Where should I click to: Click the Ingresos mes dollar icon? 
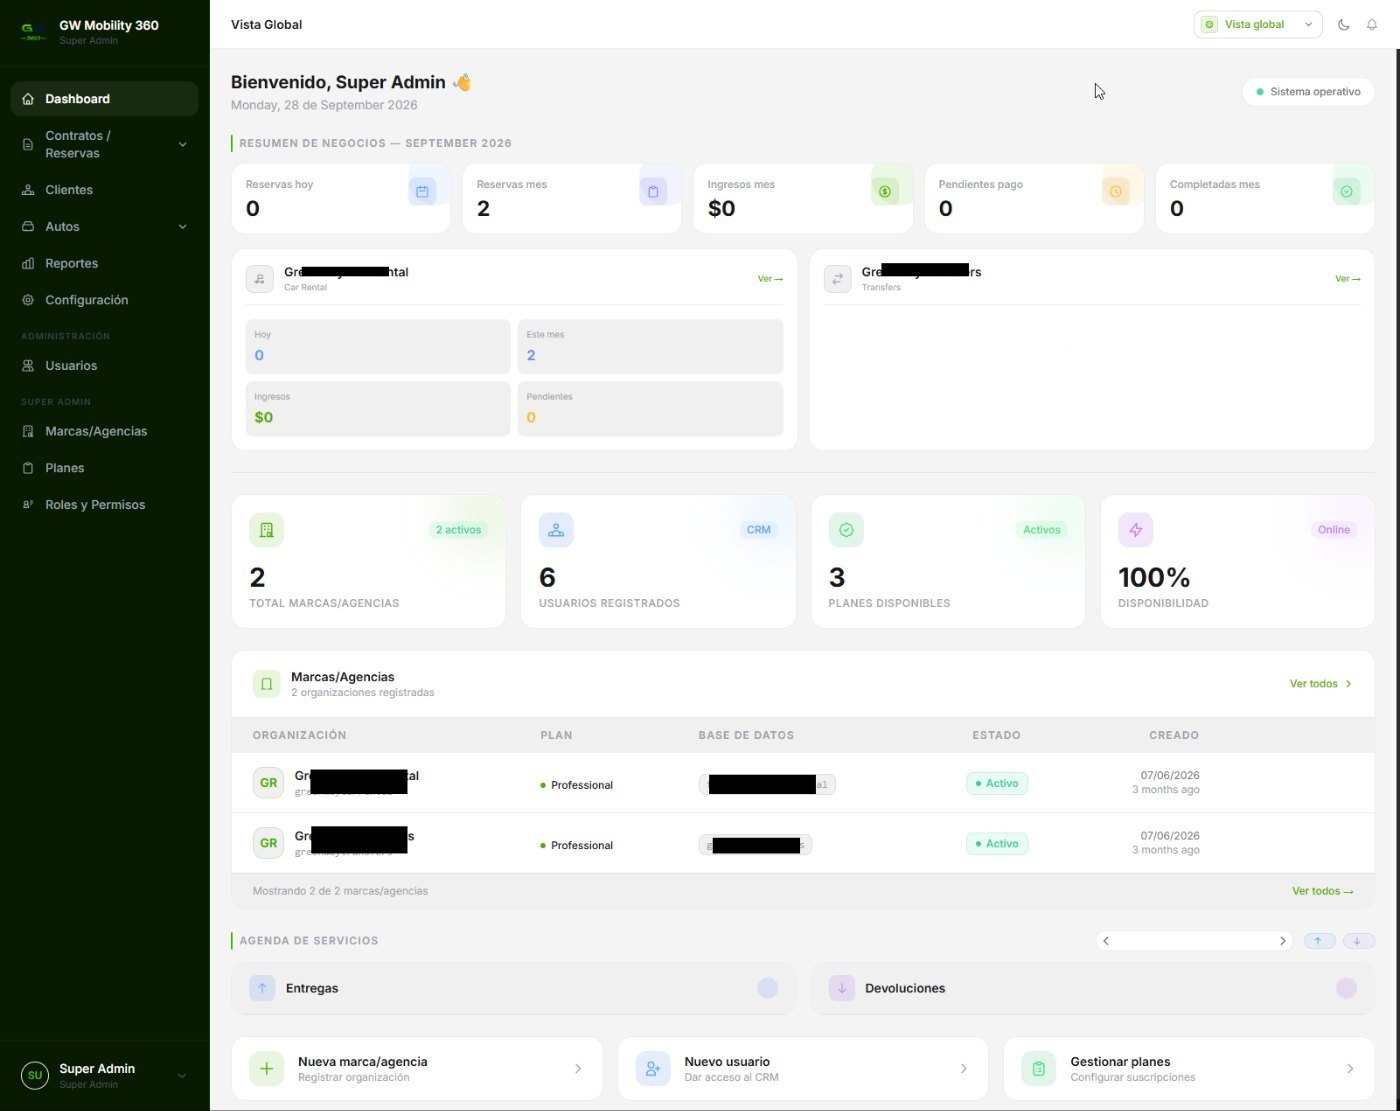884,191
